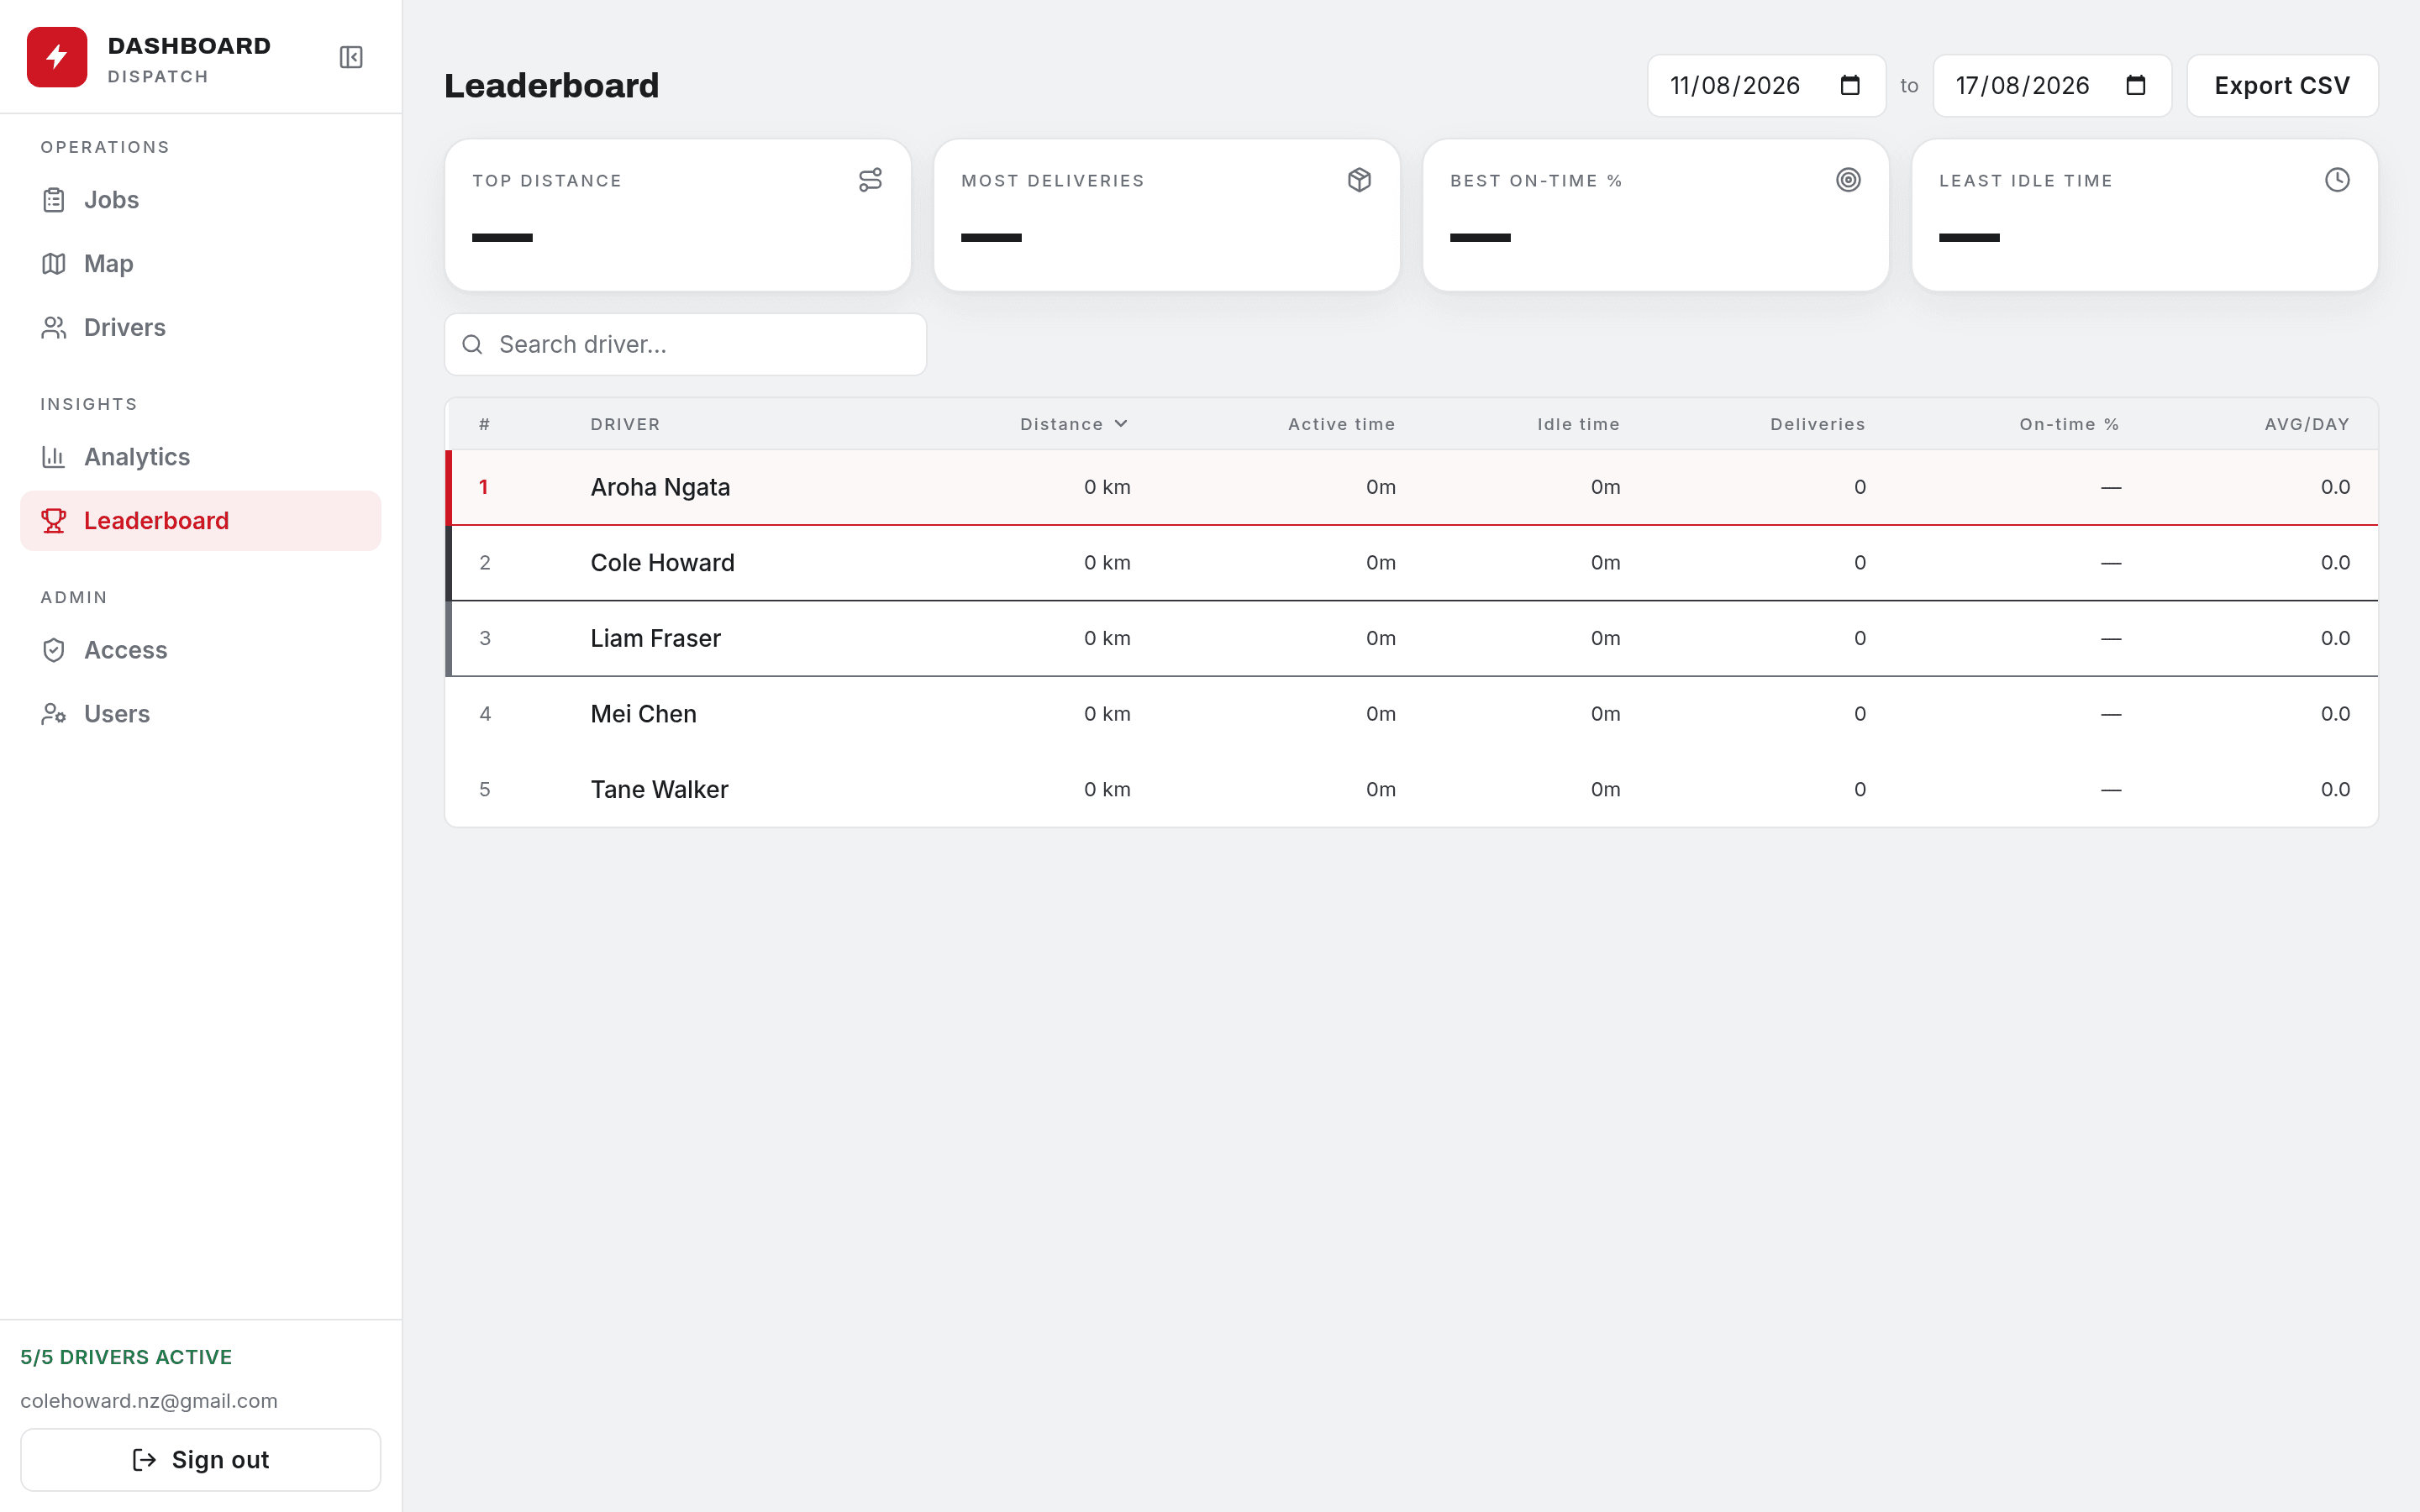The width and height of the screenshot is (2420, 1512).
Task: Toggle the Distance column sort chevron
Action: (x=1121, y=424)
